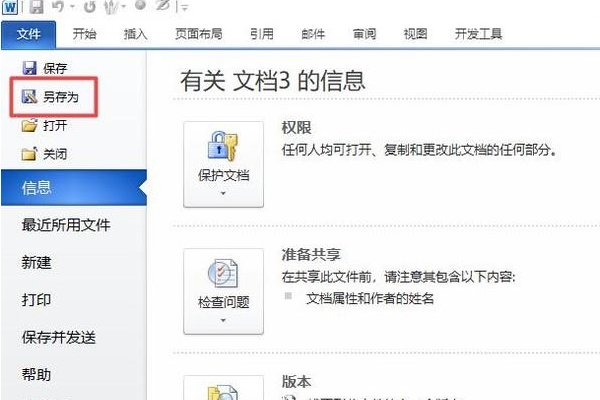The image size is (600, 400).
Task: Switch to the 开始 tab
Action: (84, 34)
